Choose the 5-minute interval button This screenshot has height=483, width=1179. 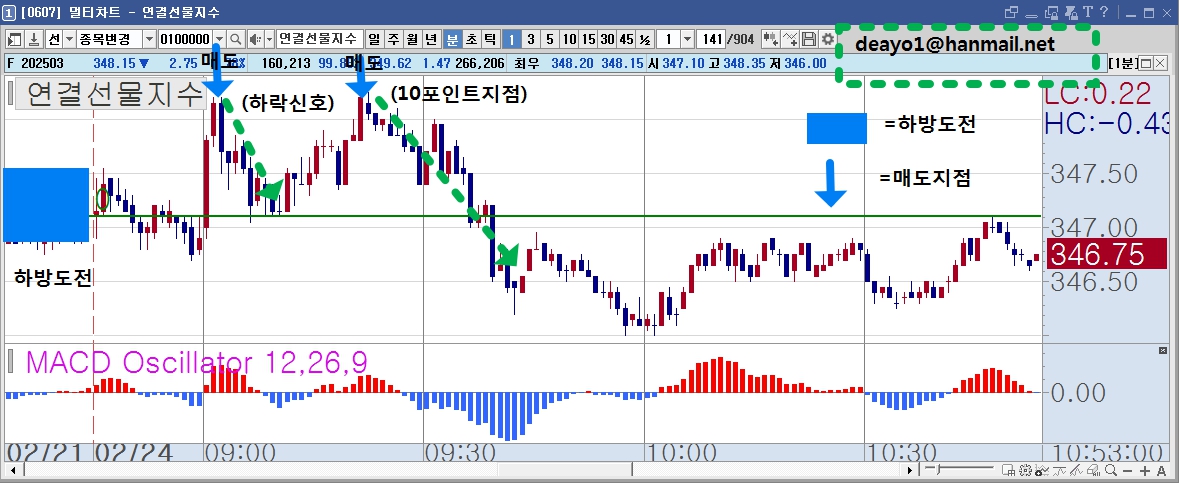coord(550,39)
